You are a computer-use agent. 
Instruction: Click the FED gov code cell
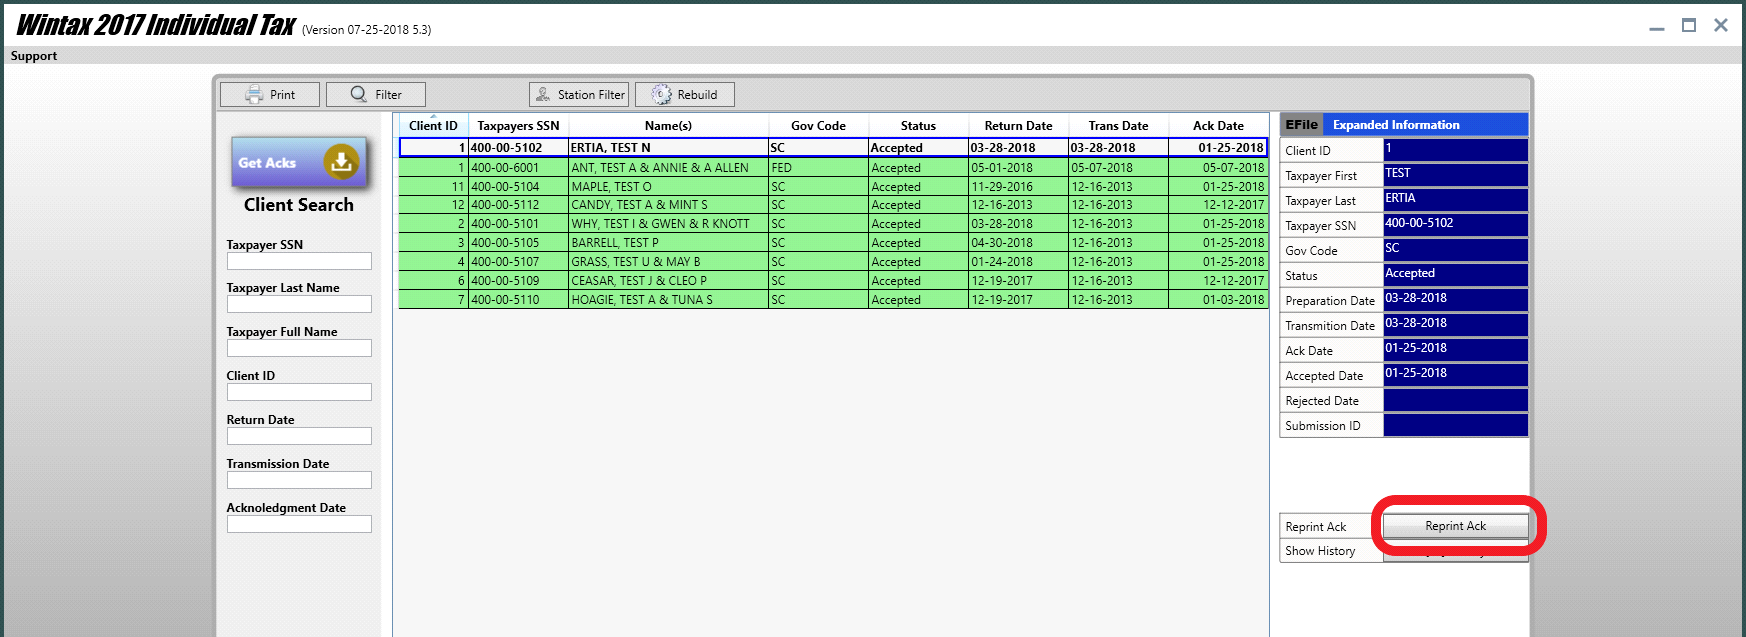pos(818,168)
